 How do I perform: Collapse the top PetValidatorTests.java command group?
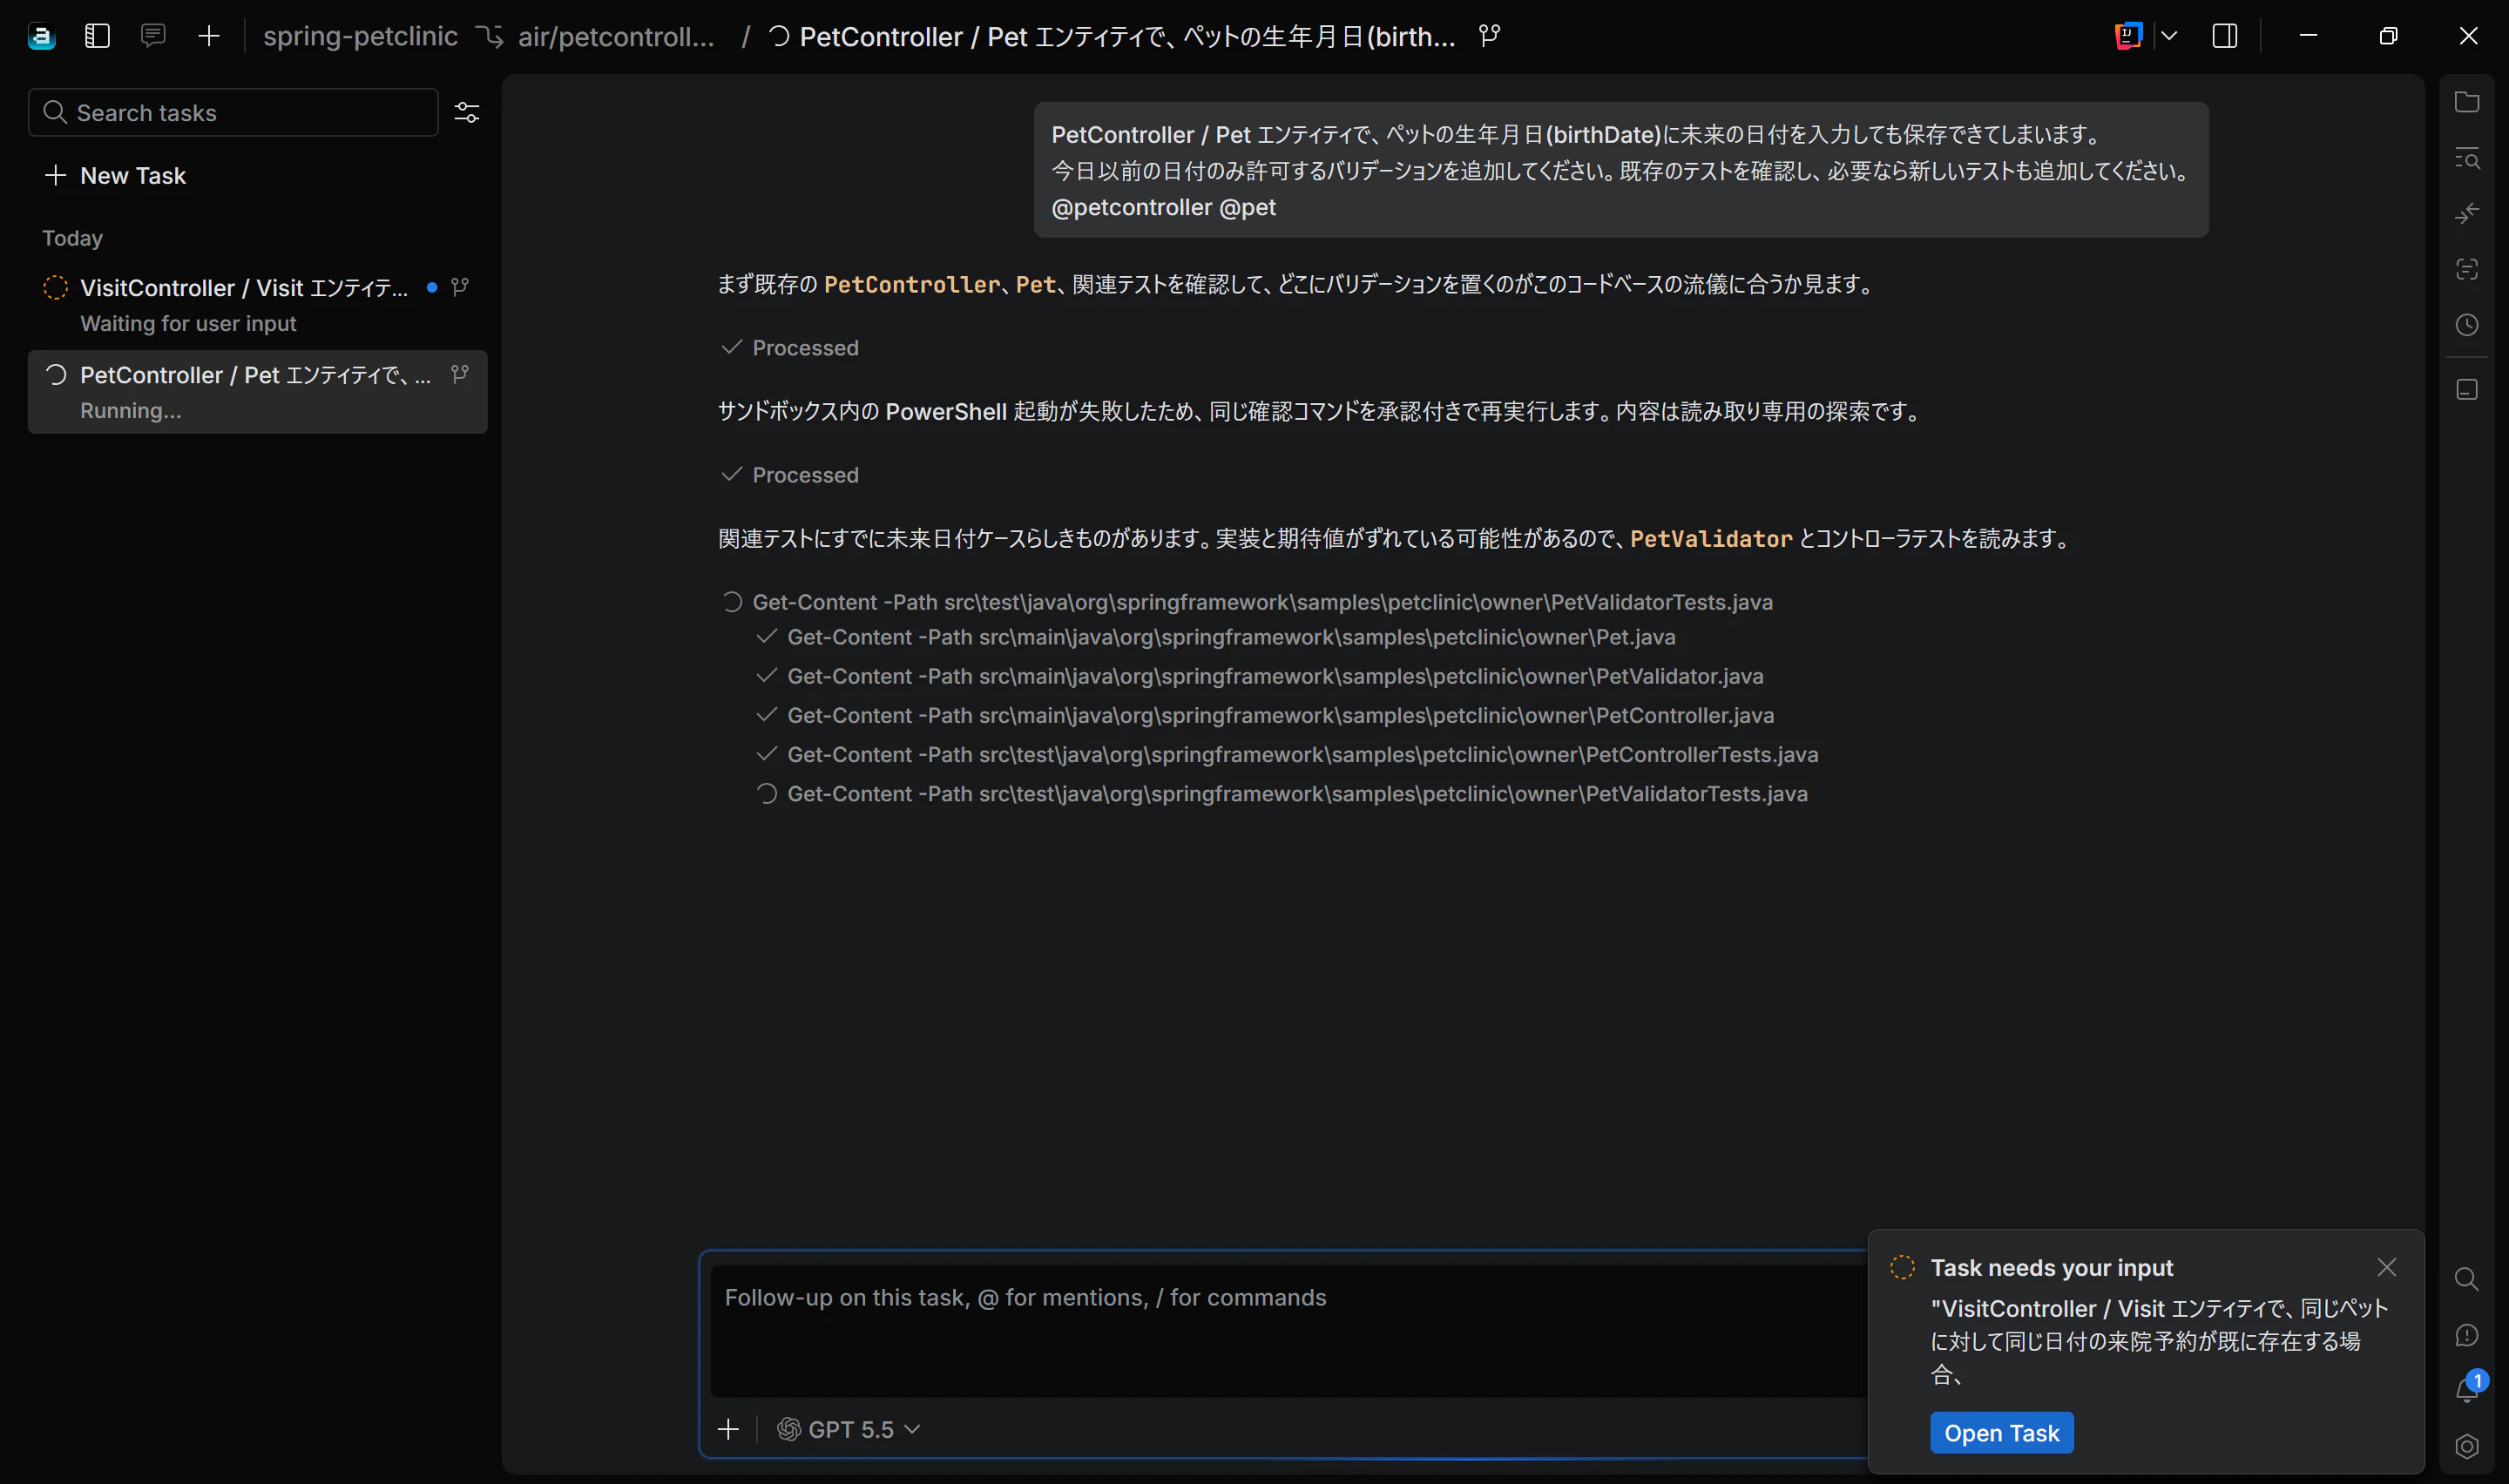[x=1247, y=601]
